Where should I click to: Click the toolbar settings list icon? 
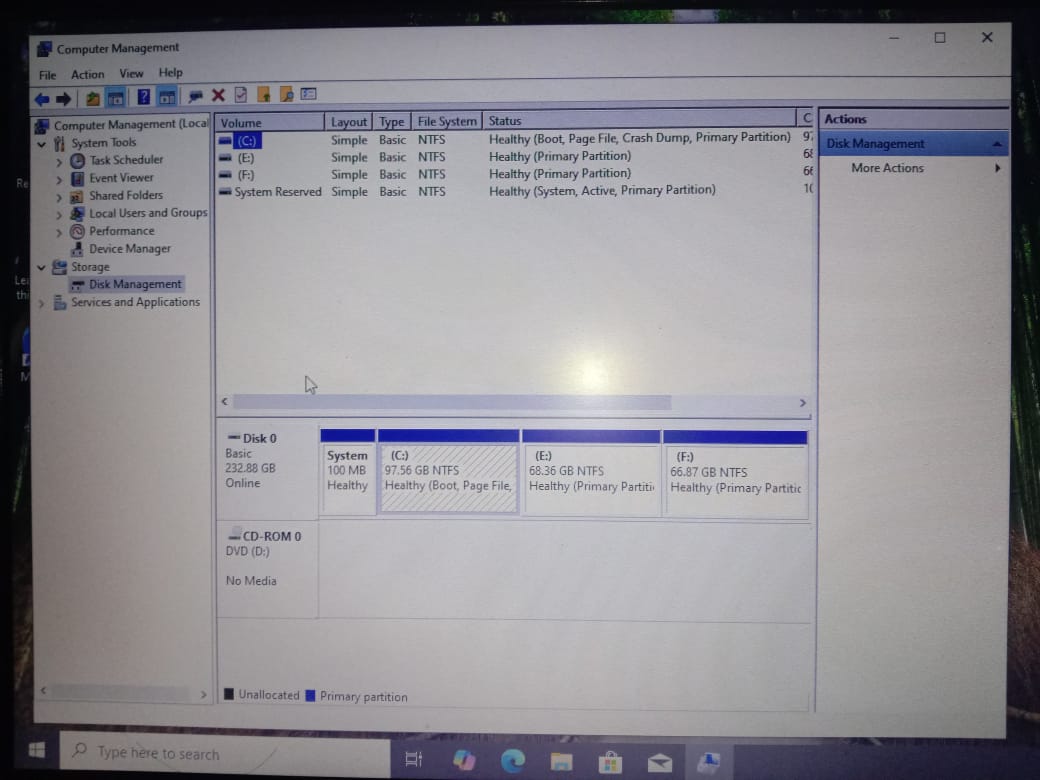click(309, 94)
